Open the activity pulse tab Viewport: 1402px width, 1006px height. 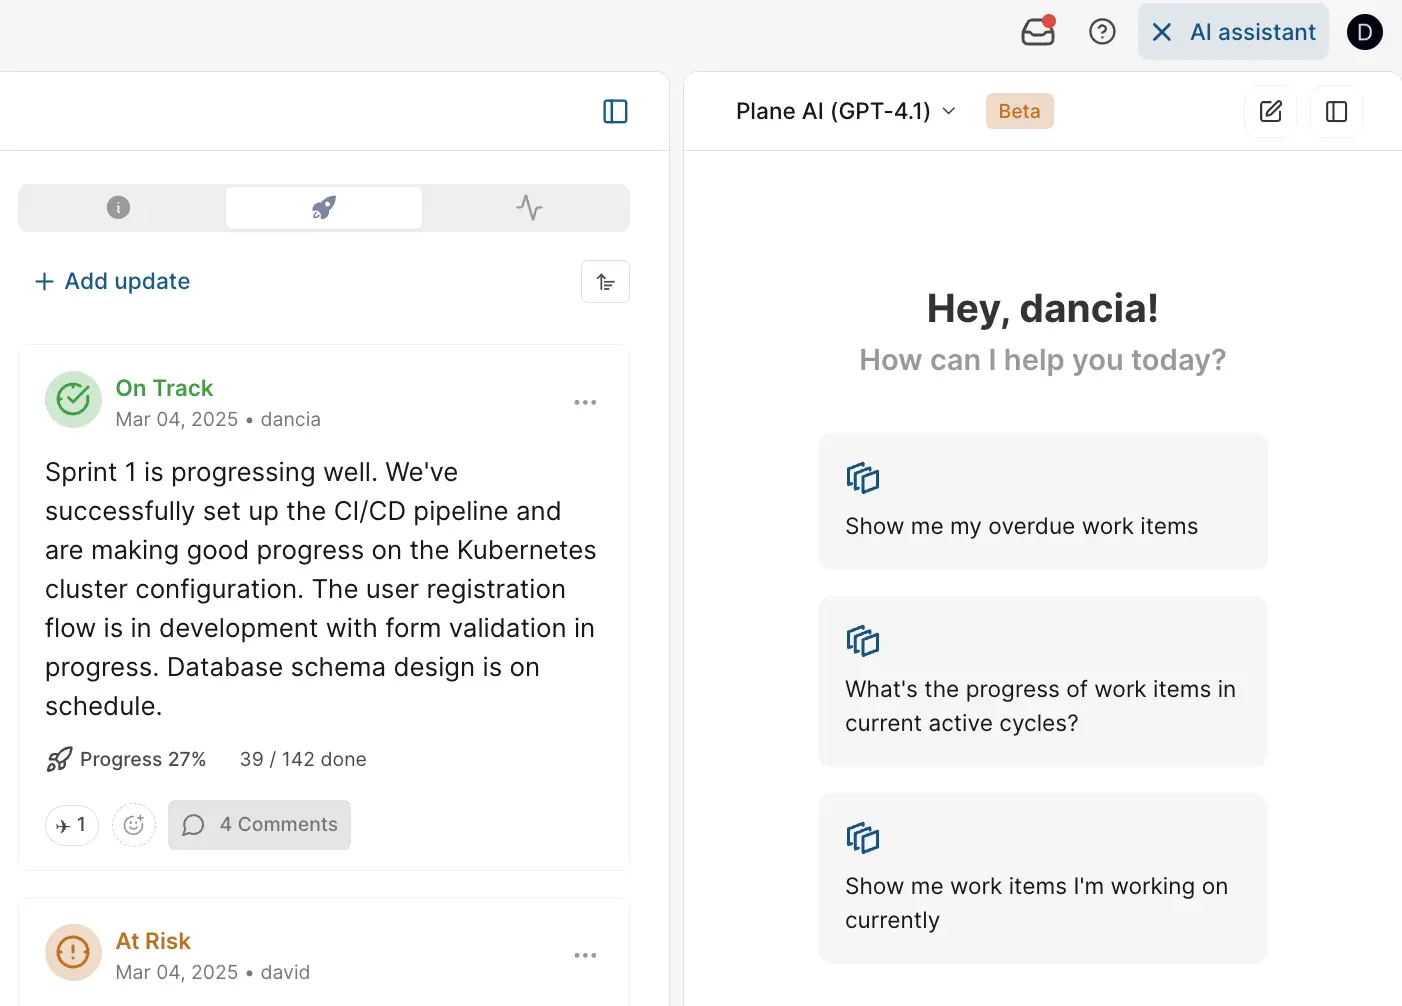click(x=529, y=208)
